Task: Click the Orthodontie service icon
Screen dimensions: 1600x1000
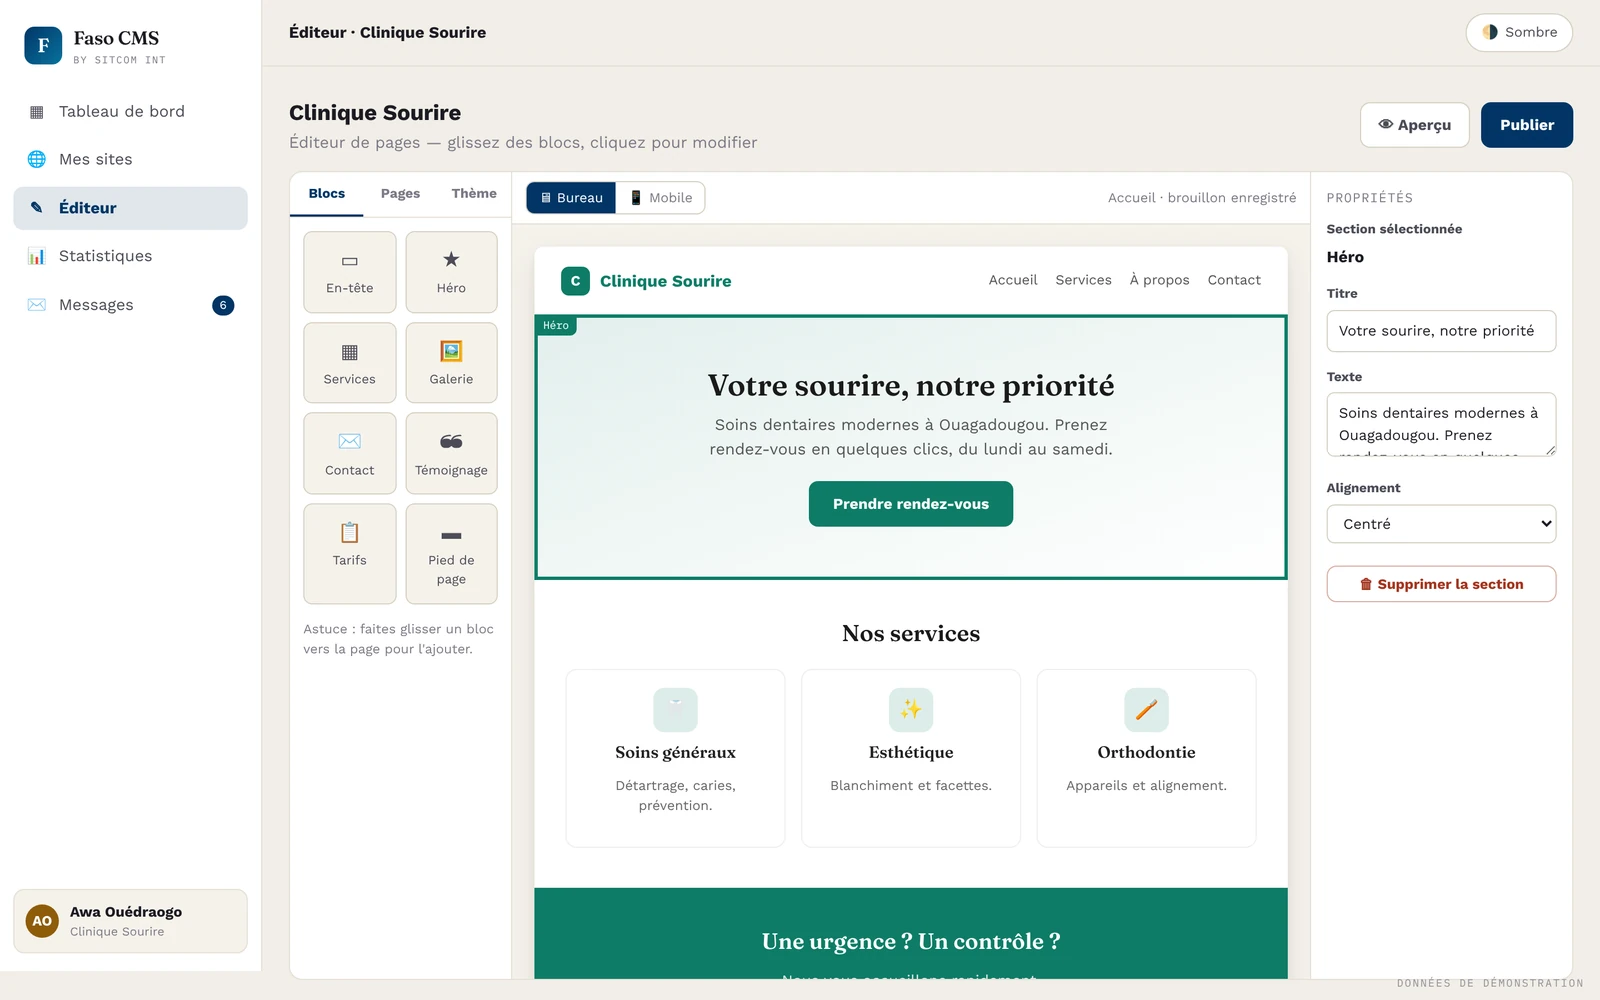Action: 1146,710
